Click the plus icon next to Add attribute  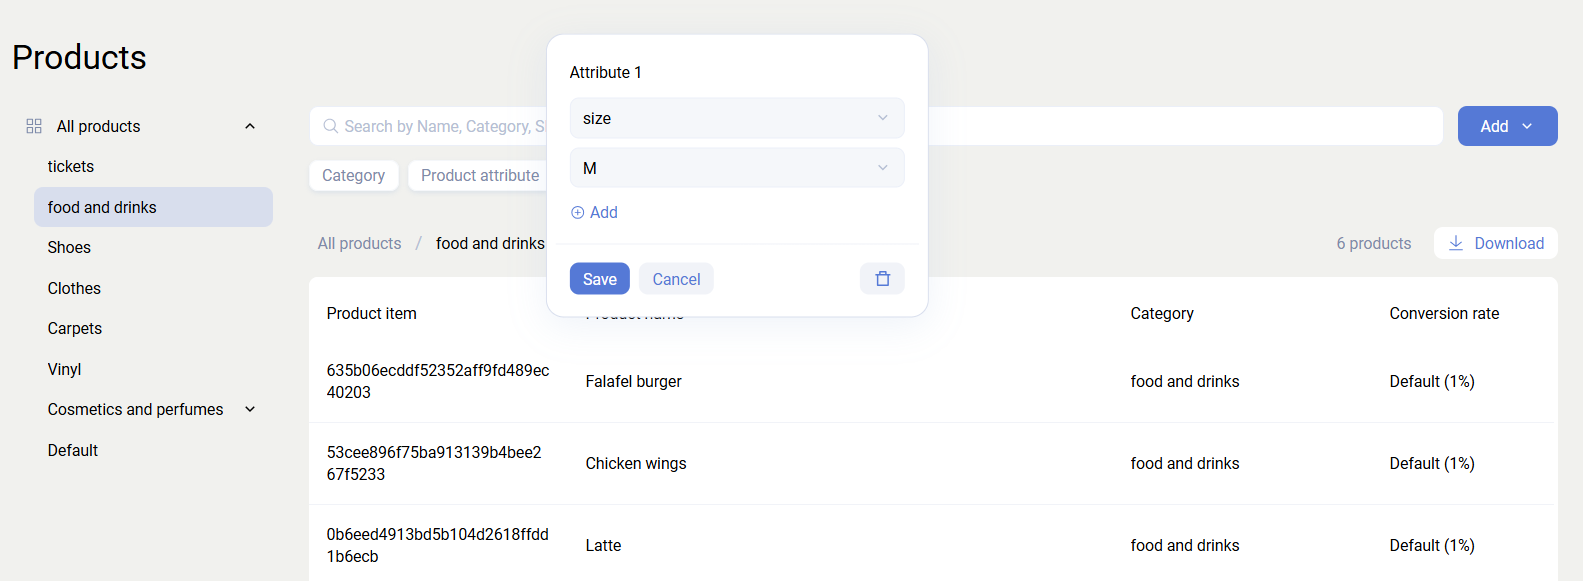pyautogui.click(x=577, y=212)
